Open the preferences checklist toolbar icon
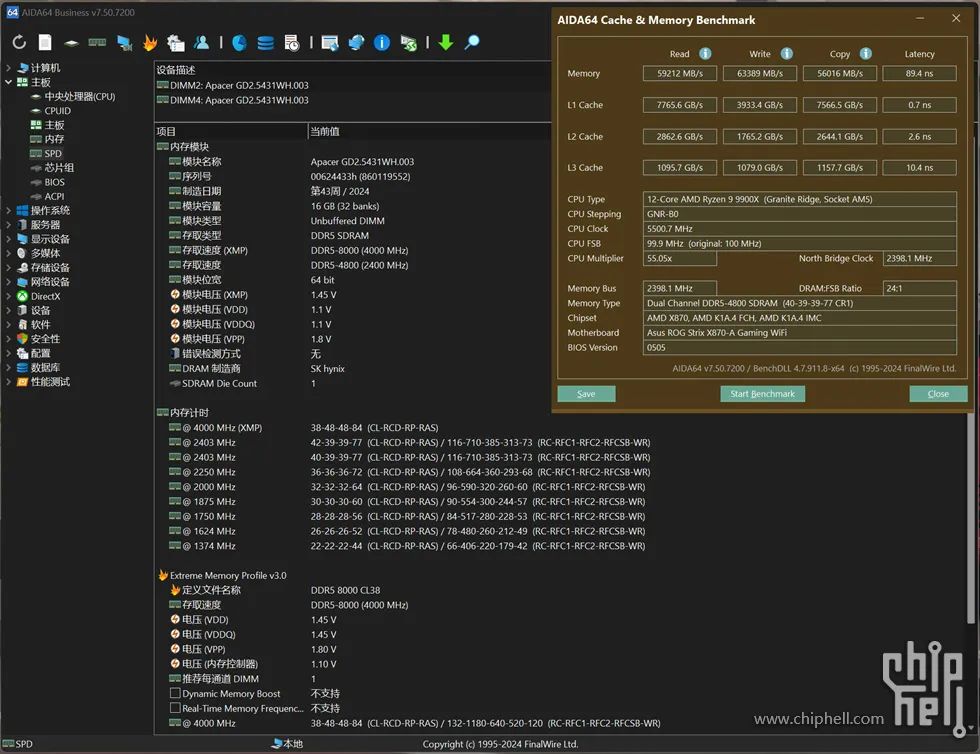Image resolution: width=980 pixels, height=754 pixels. [176, 43]
